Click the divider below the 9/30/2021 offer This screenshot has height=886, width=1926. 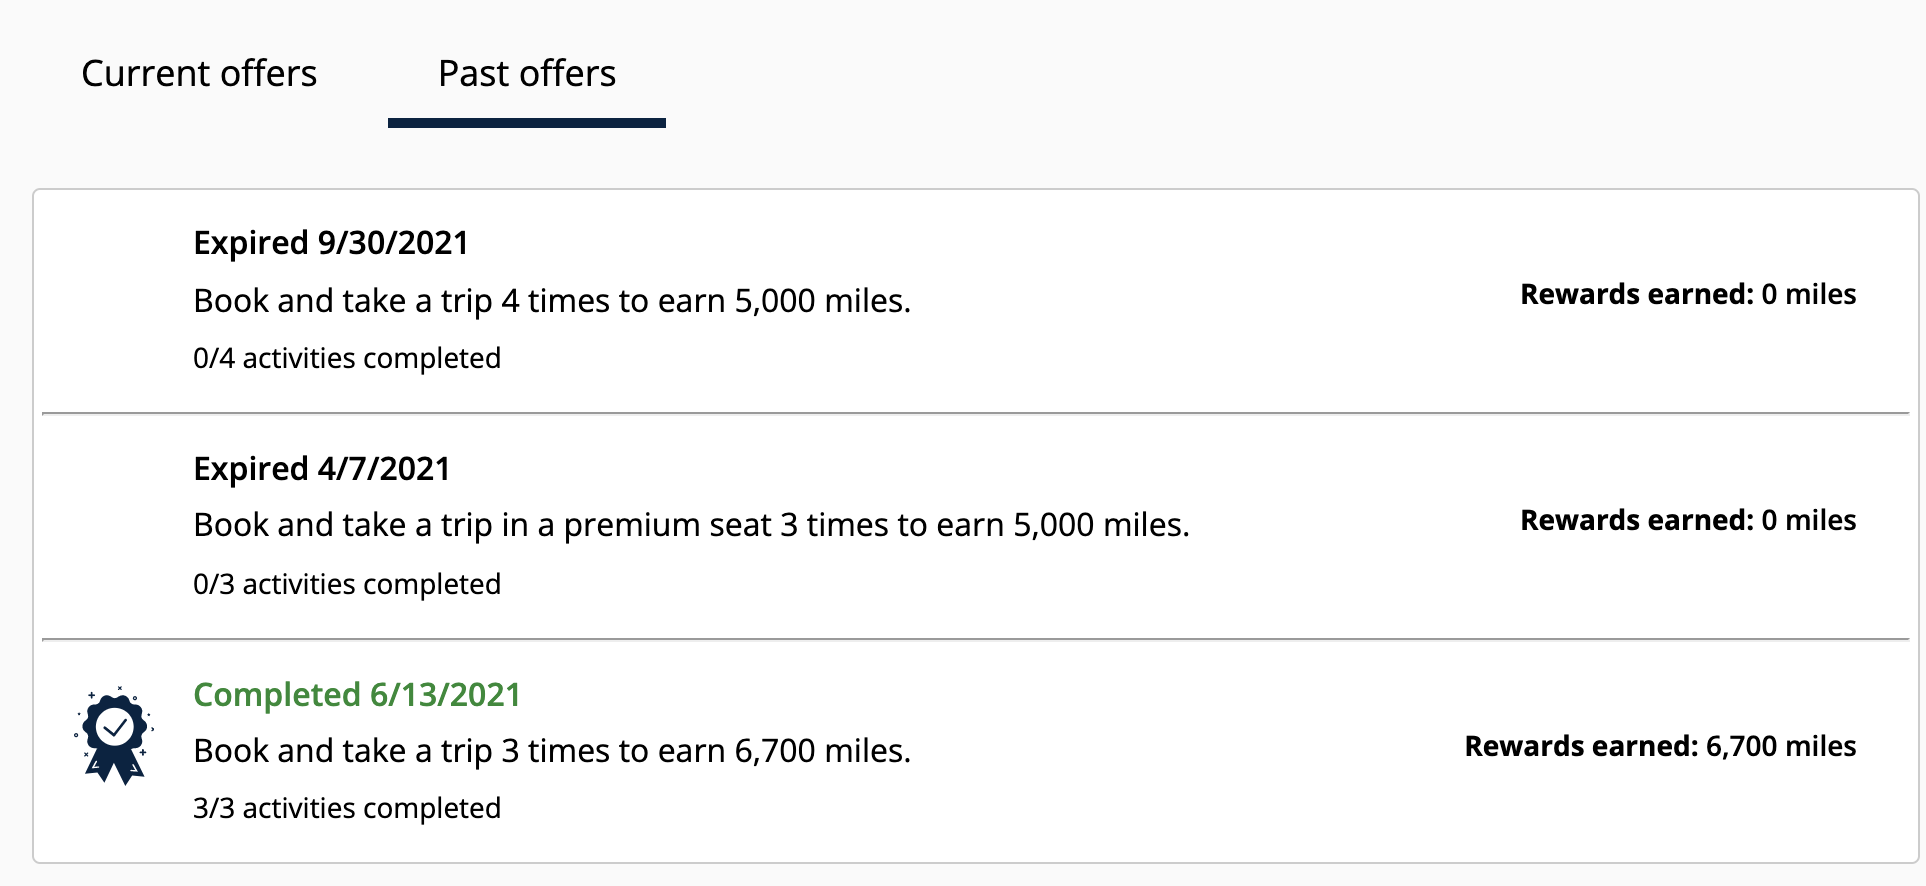975,413
